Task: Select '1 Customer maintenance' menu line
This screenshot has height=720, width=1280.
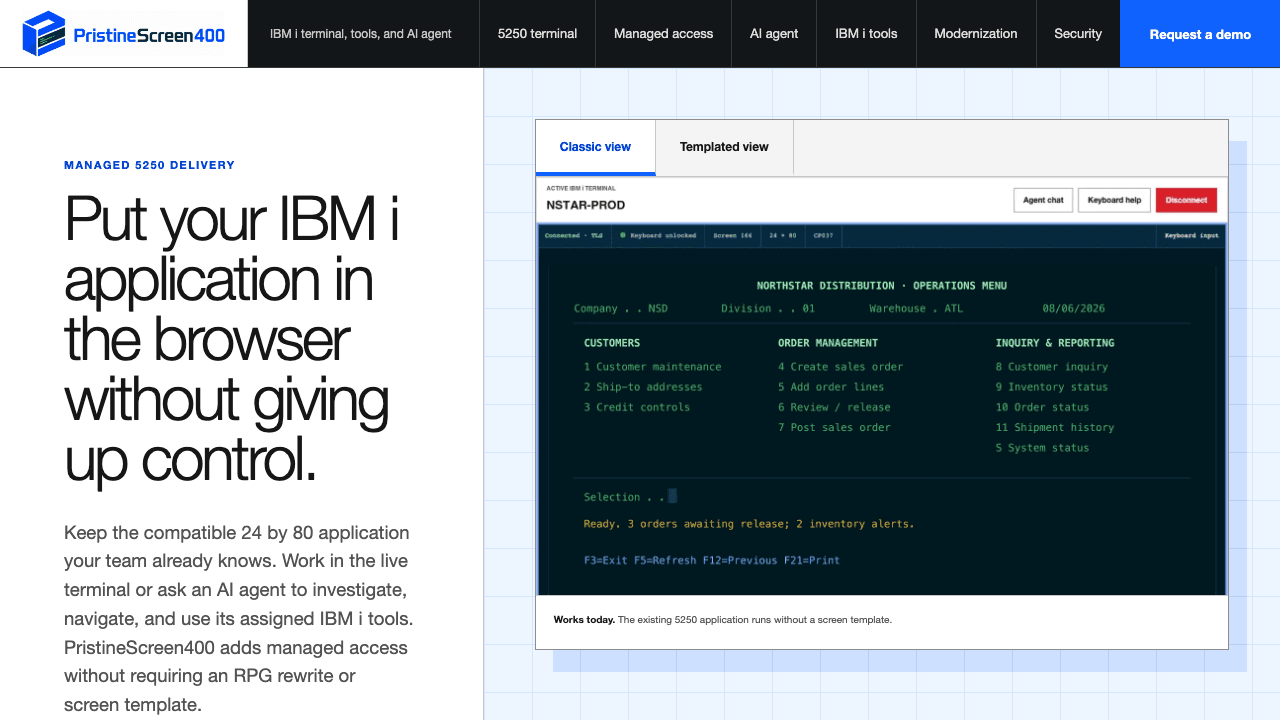Action: pyautogui.click(x=652, y=367)
